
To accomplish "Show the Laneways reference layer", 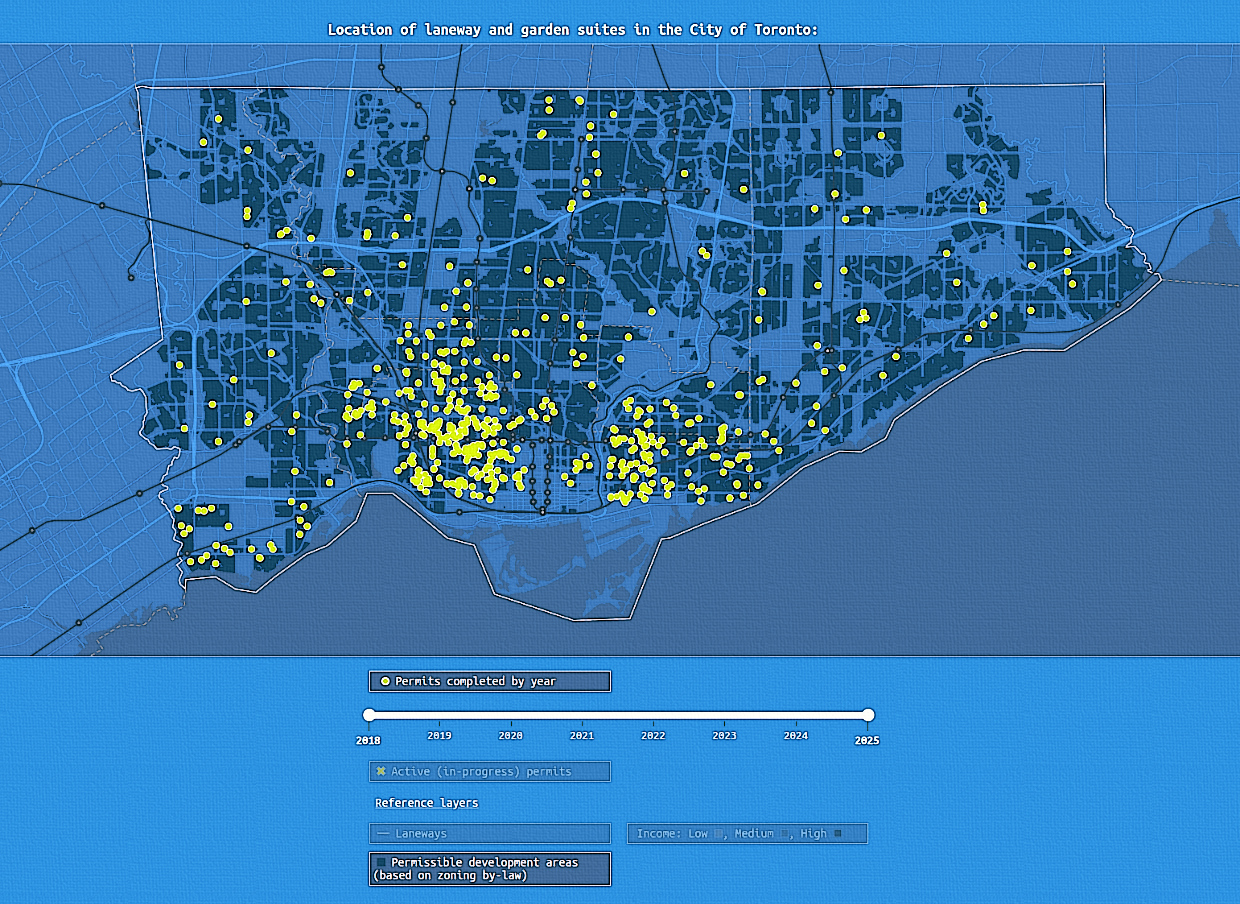I will (x=489, y=834).
